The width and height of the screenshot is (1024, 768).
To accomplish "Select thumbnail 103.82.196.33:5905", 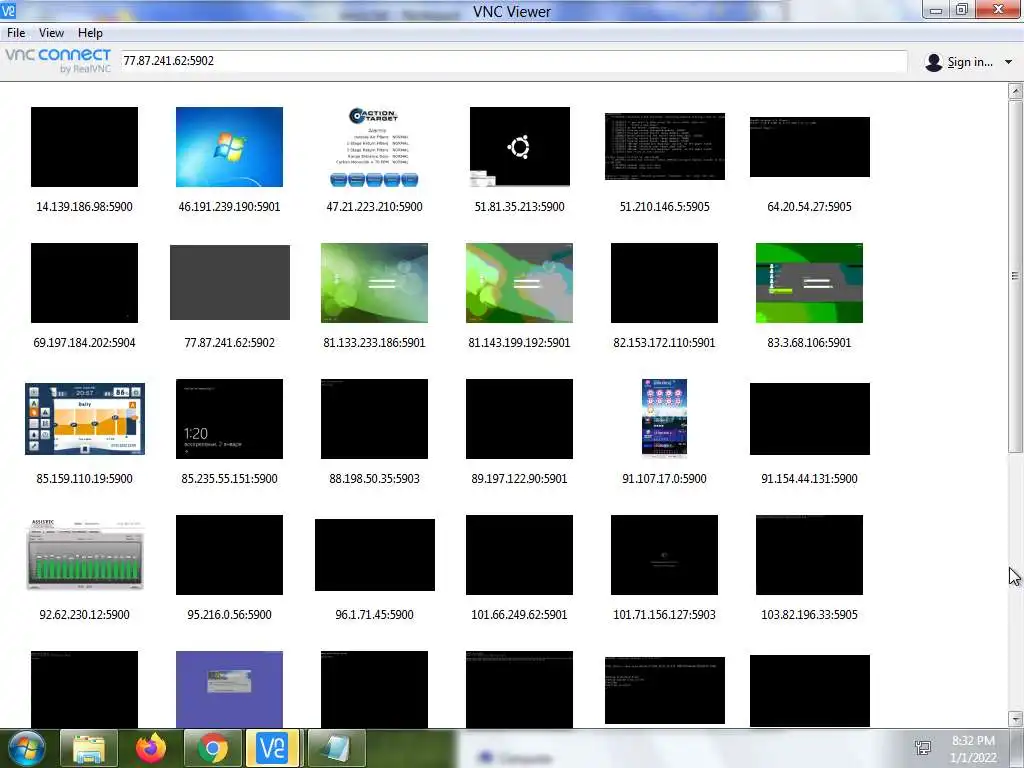I will [x=809, y=554].
